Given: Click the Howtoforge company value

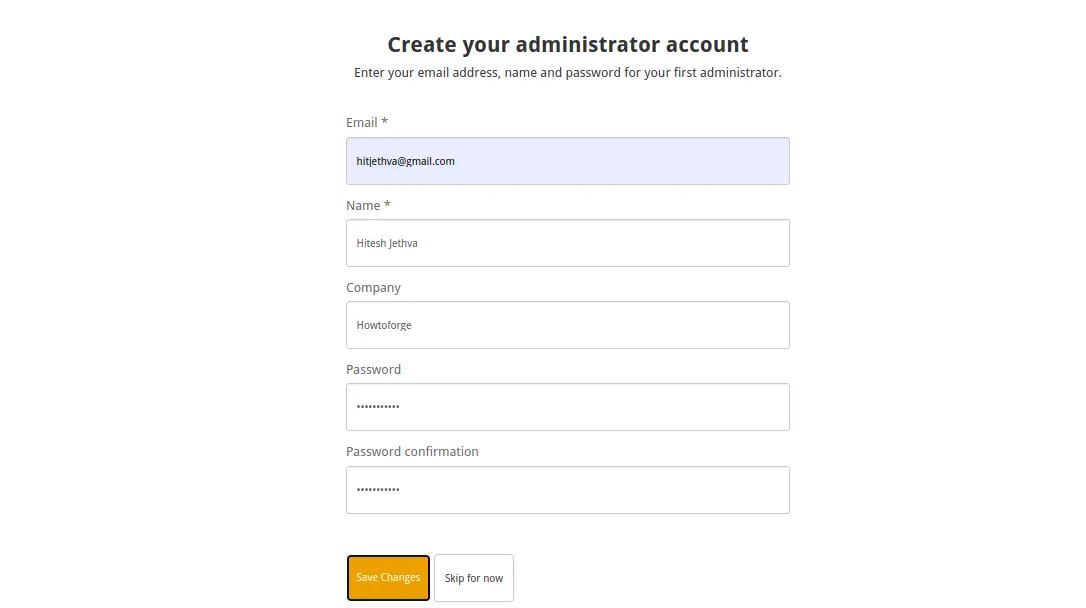Looking at the screenshot, I should (384, 325).
